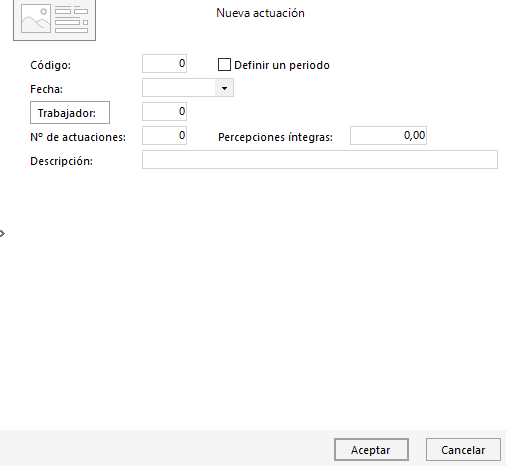Select the Percepciones íntegras amount field
506x466 pixels.
tap(388, 136)
